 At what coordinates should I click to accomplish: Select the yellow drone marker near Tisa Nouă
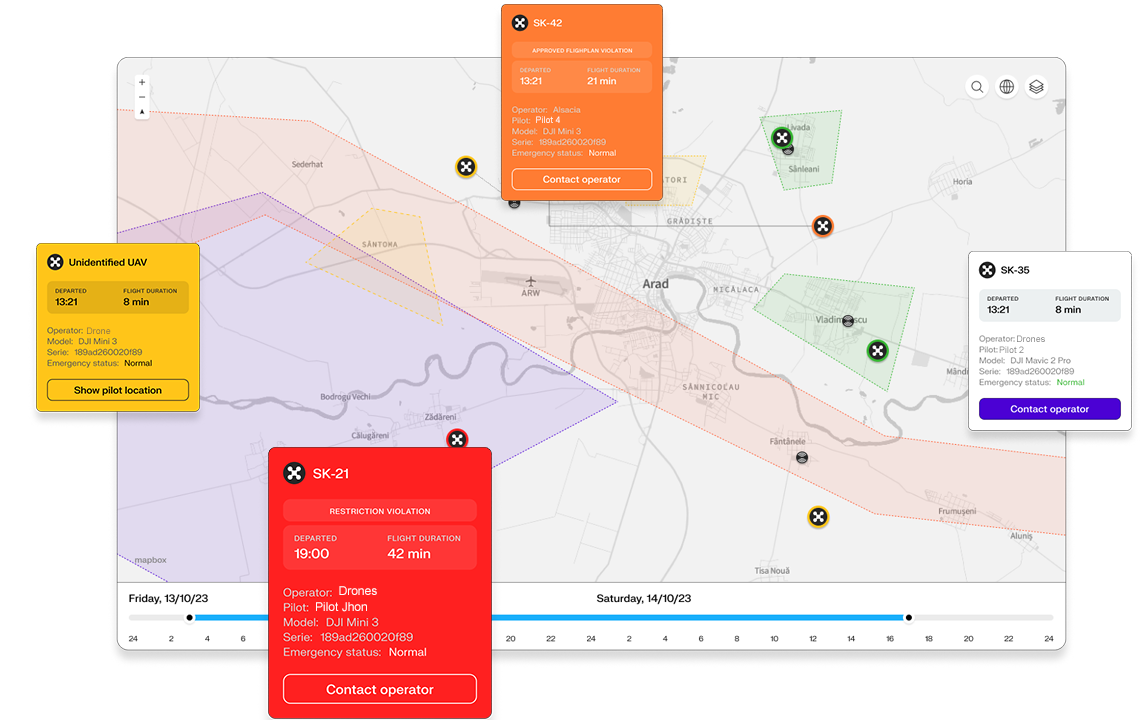[818, 517]
